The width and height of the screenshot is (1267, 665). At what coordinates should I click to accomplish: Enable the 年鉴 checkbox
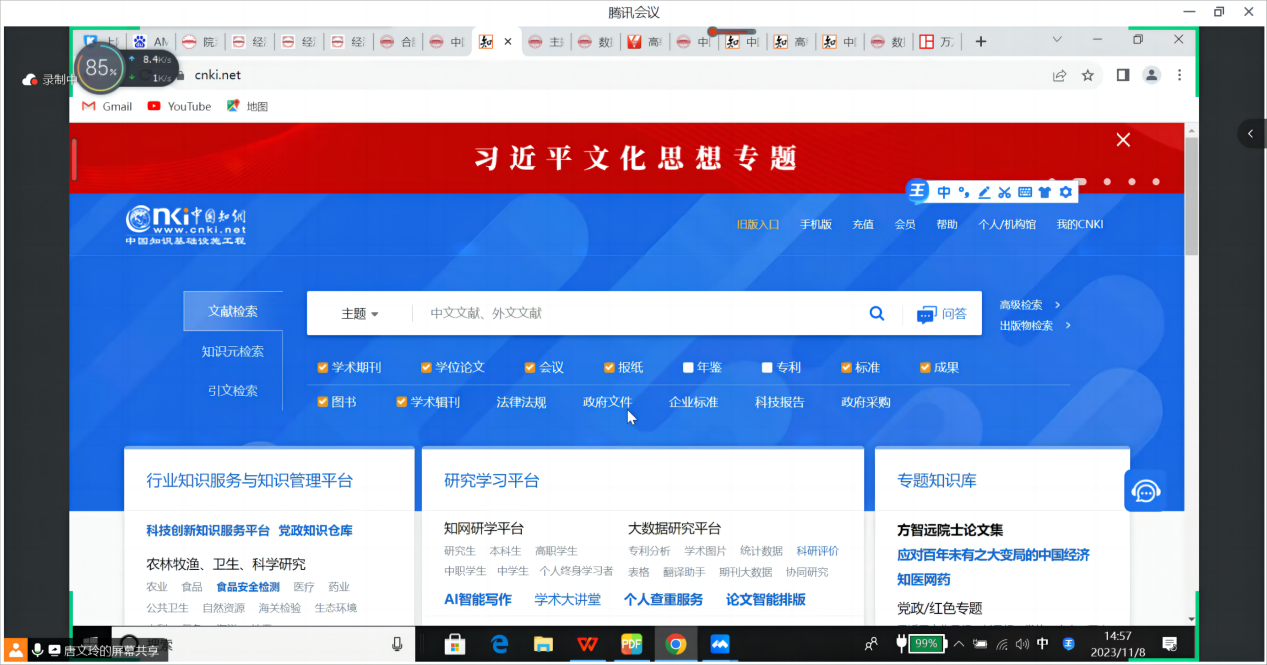688,367
